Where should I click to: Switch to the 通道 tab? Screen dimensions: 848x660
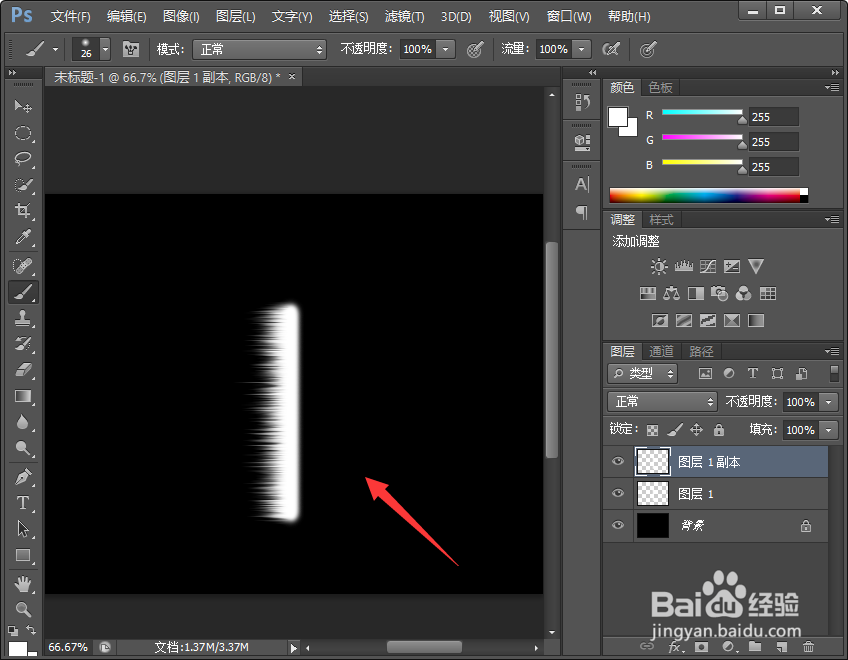coord(661,352)
